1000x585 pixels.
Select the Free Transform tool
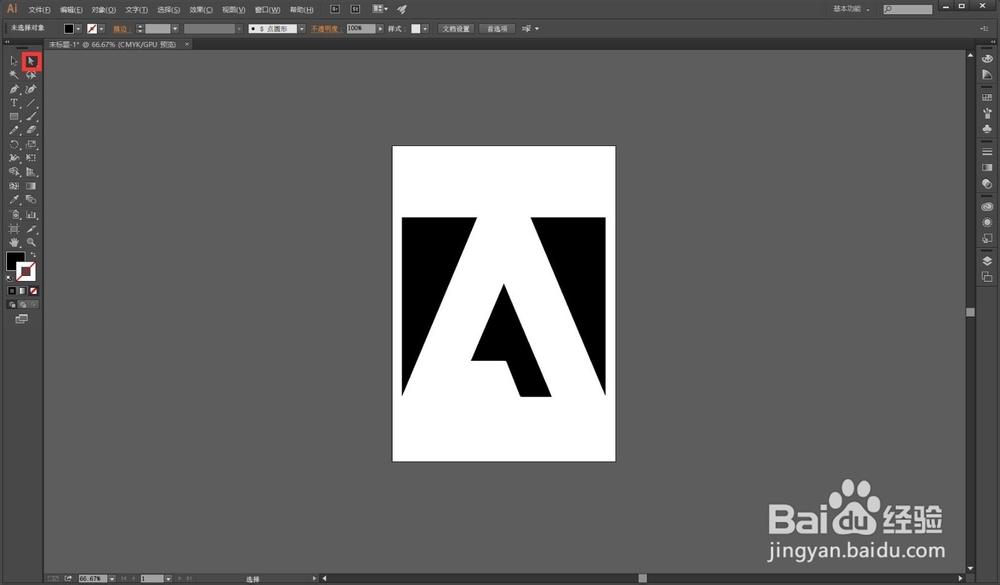point(31,158)
